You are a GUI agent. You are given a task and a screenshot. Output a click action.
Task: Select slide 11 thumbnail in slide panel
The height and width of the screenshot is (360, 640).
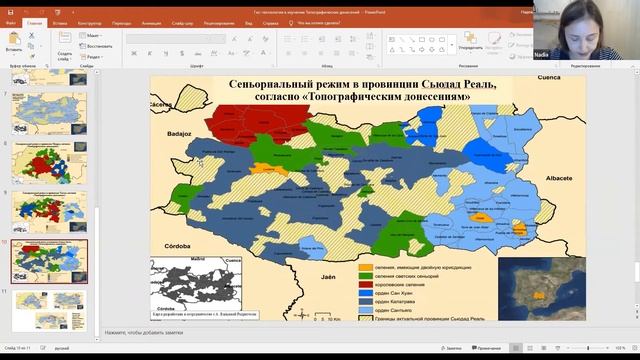click(x=49, y=311)
